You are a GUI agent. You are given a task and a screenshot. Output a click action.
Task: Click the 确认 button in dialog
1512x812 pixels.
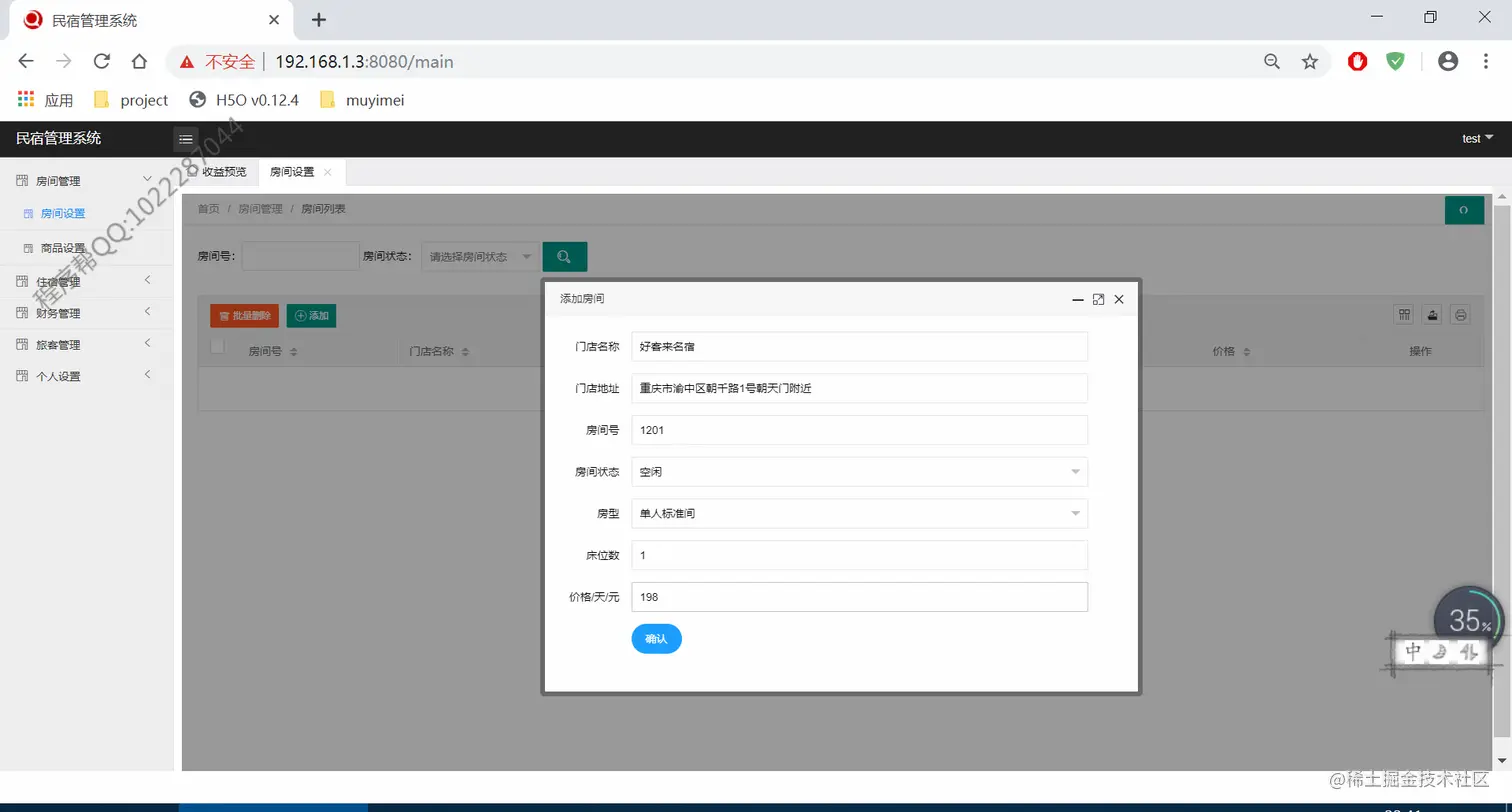click(656, 639)
